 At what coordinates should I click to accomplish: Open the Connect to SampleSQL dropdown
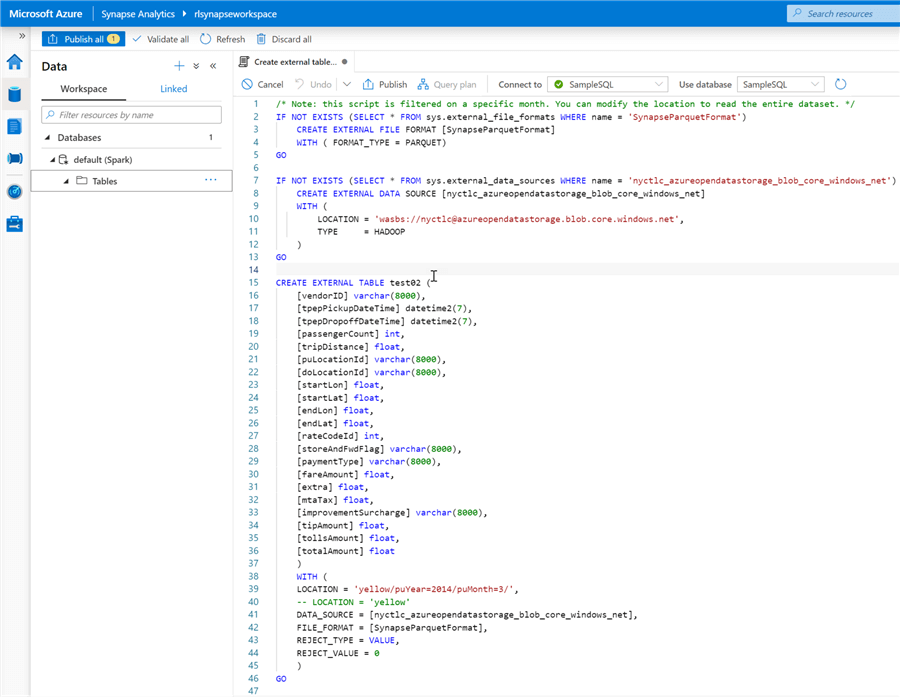(608, 85)
